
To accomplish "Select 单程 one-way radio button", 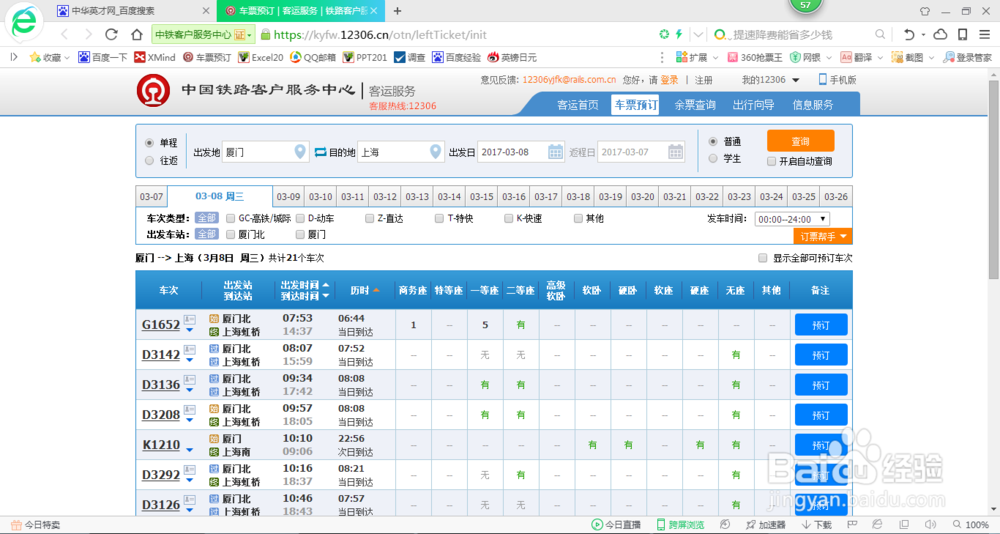I will [149, 143].
